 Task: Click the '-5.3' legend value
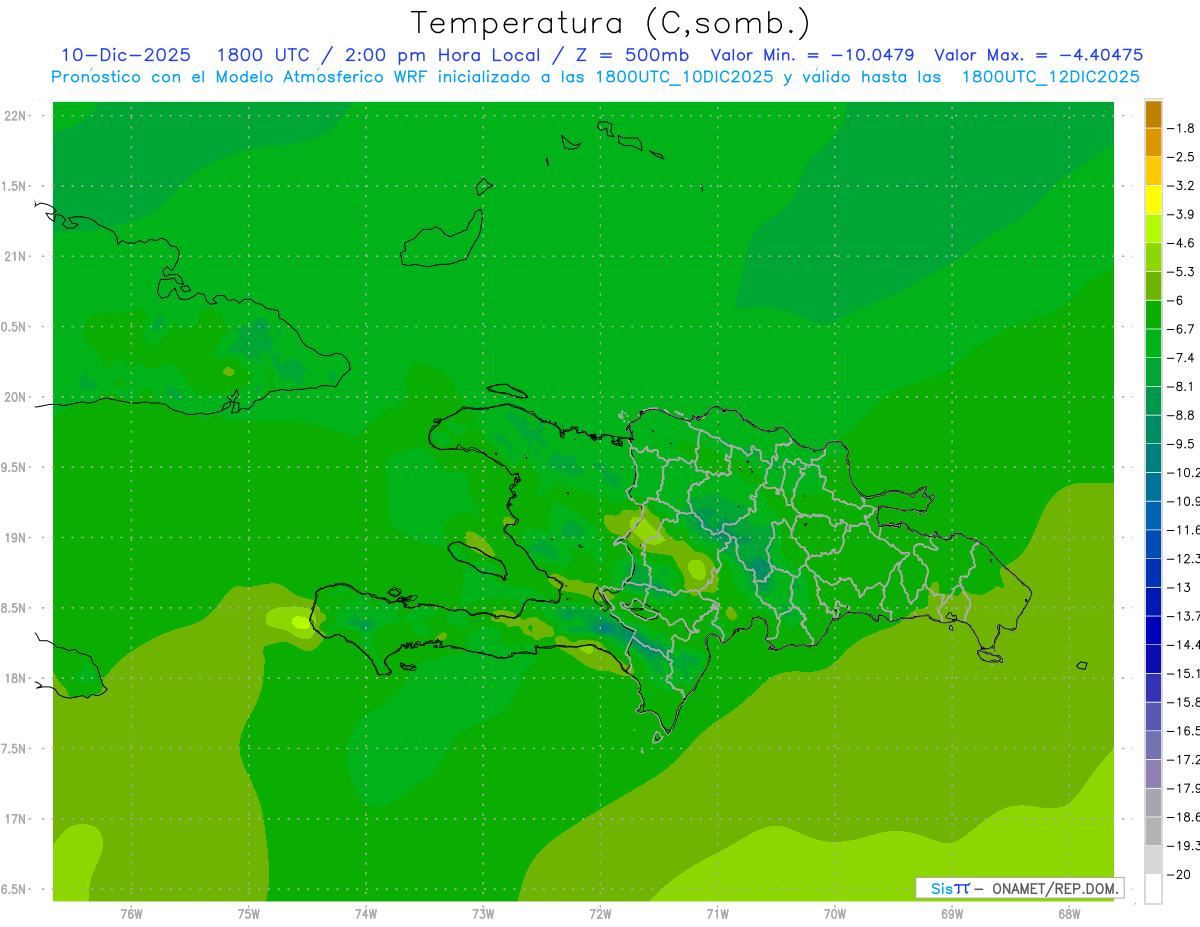tap(1181, 272)
